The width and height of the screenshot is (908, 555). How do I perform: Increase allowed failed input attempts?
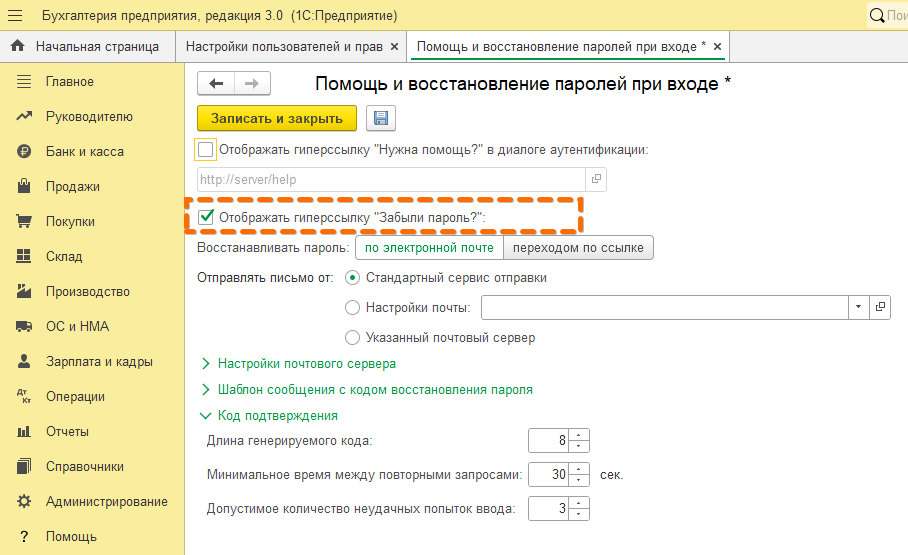[x=579, y=503]
